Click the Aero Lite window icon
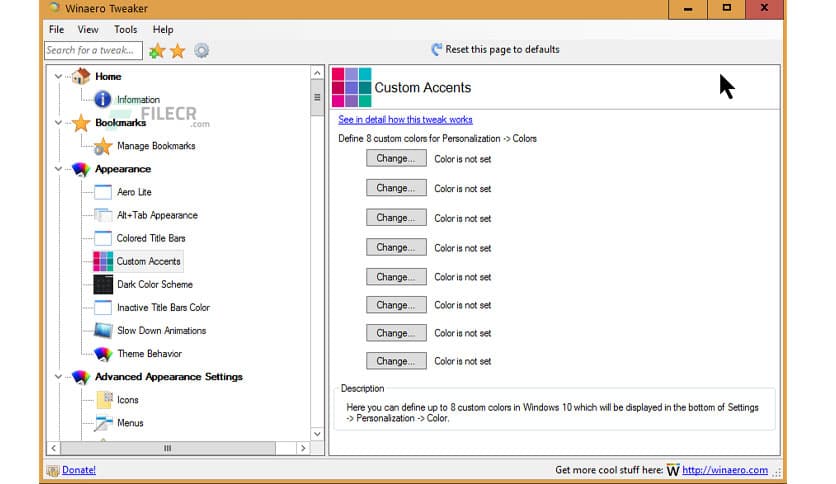Viewport: 836px width, 484px height. pos(102,192)
